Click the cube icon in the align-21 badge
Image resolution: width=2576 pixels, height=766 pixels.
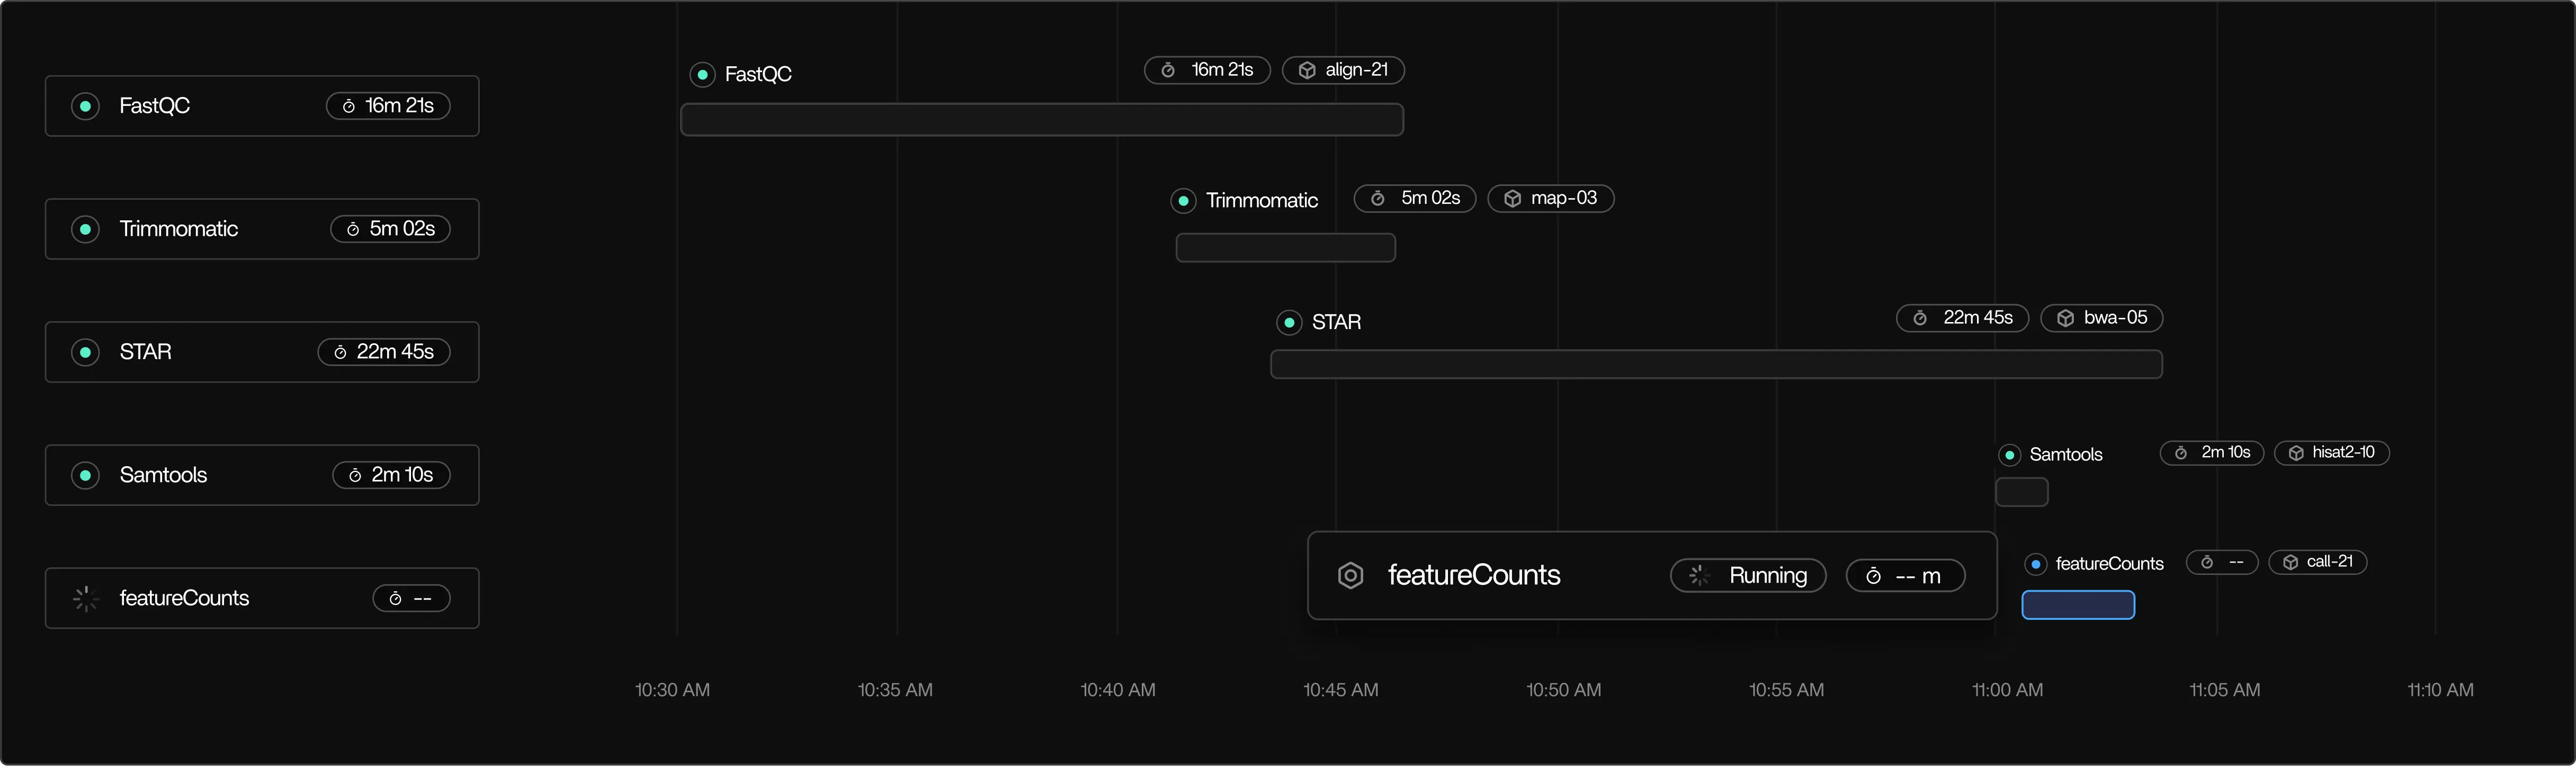pos(1307,71)
